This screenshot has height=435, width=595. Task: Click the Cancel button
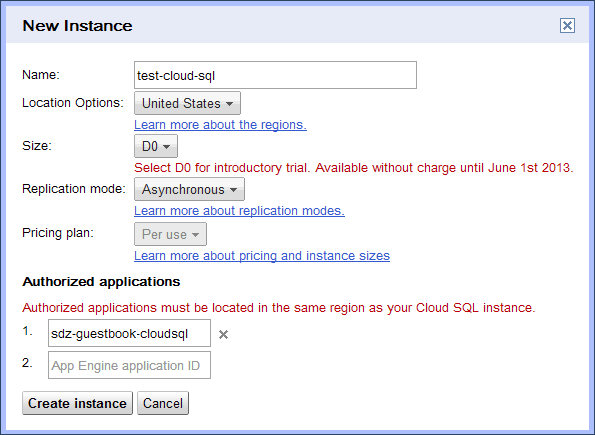click(x=163, y=403)
